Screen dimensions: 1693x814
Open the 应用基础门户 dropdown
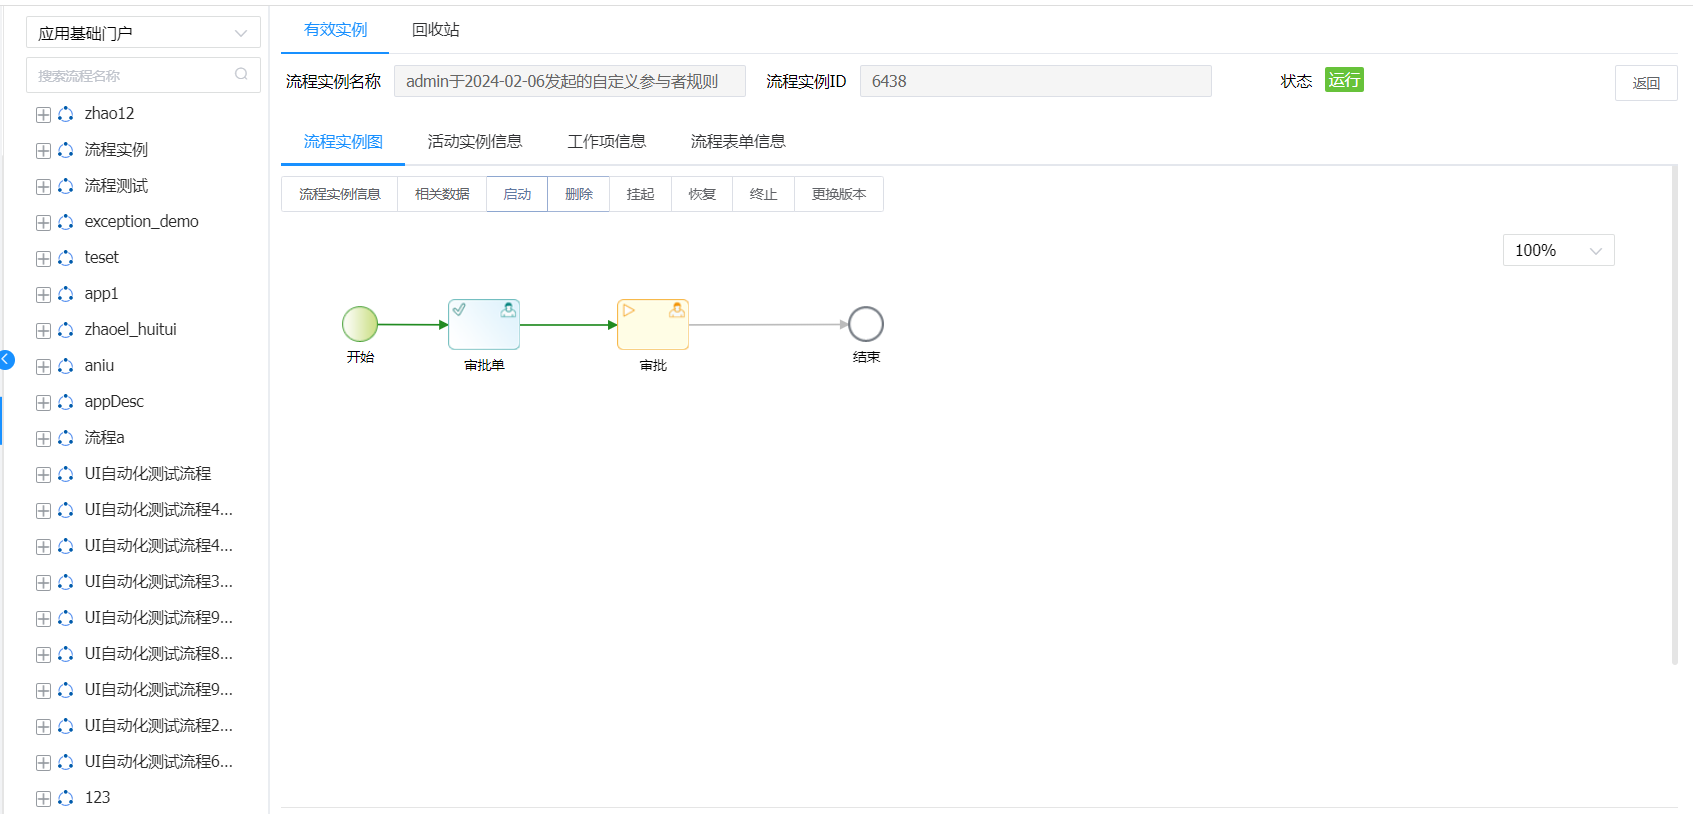[143, 33]
